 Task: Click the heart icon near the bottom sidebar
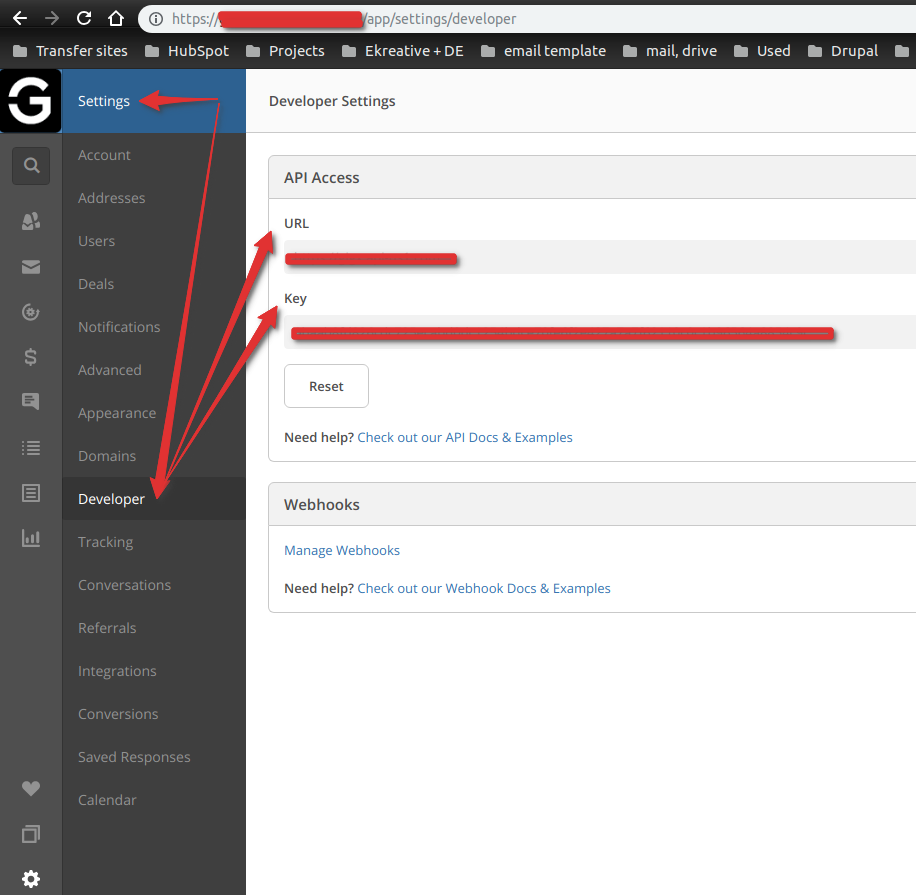[x=30, y=789]
